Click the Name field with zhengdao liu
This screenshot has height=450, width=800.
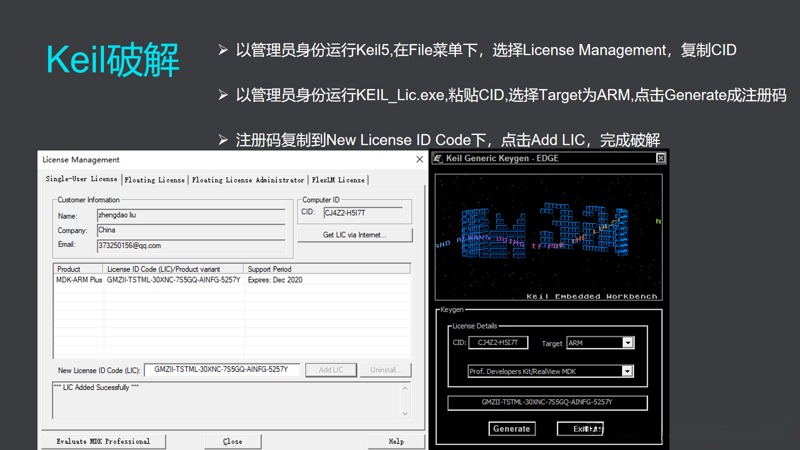[191, 215]
